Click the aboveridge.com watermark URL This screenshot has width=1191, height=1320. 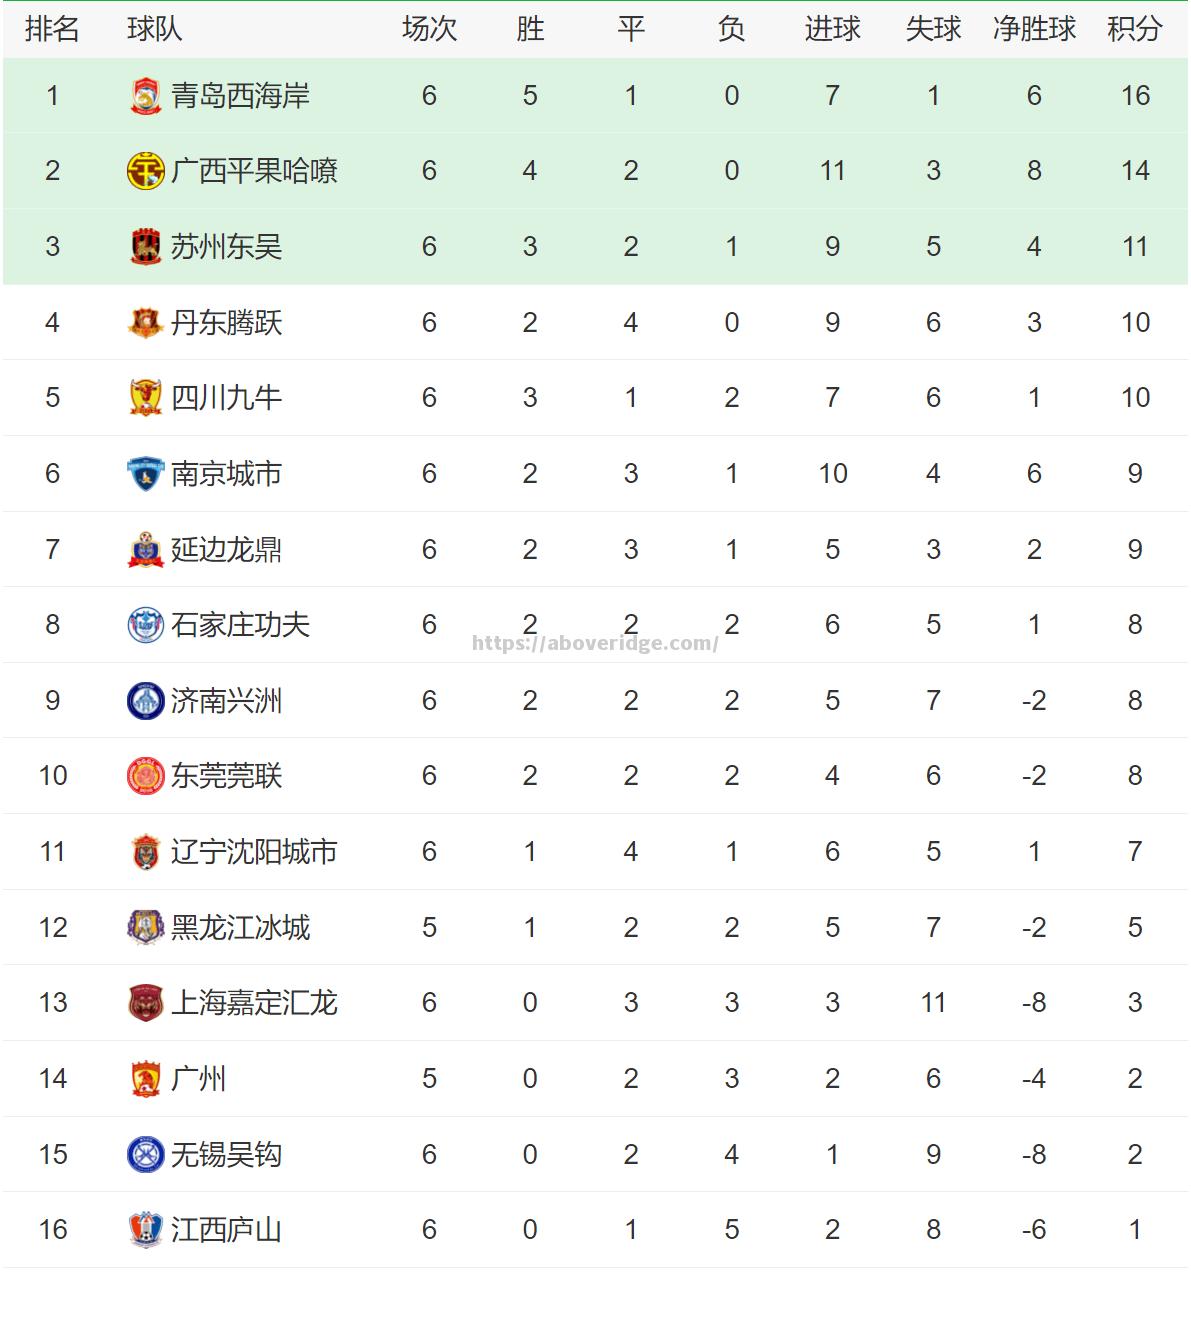click(x=594, y=643)
